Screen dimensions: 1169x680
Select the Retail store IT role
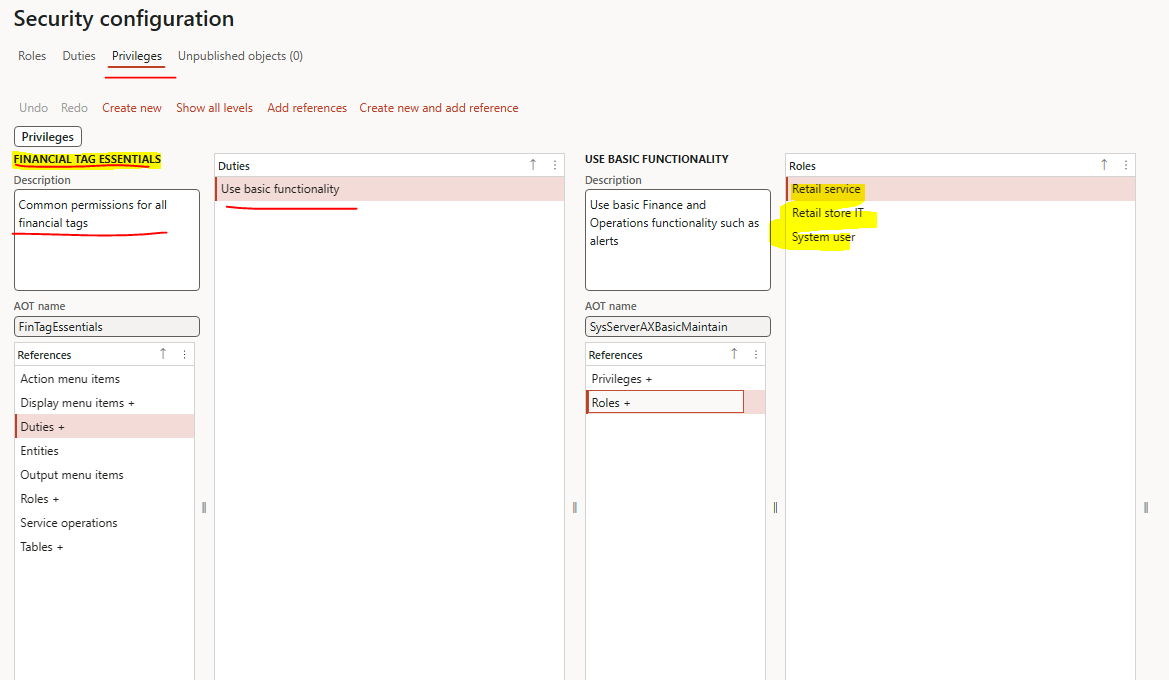tap(827, 213)
